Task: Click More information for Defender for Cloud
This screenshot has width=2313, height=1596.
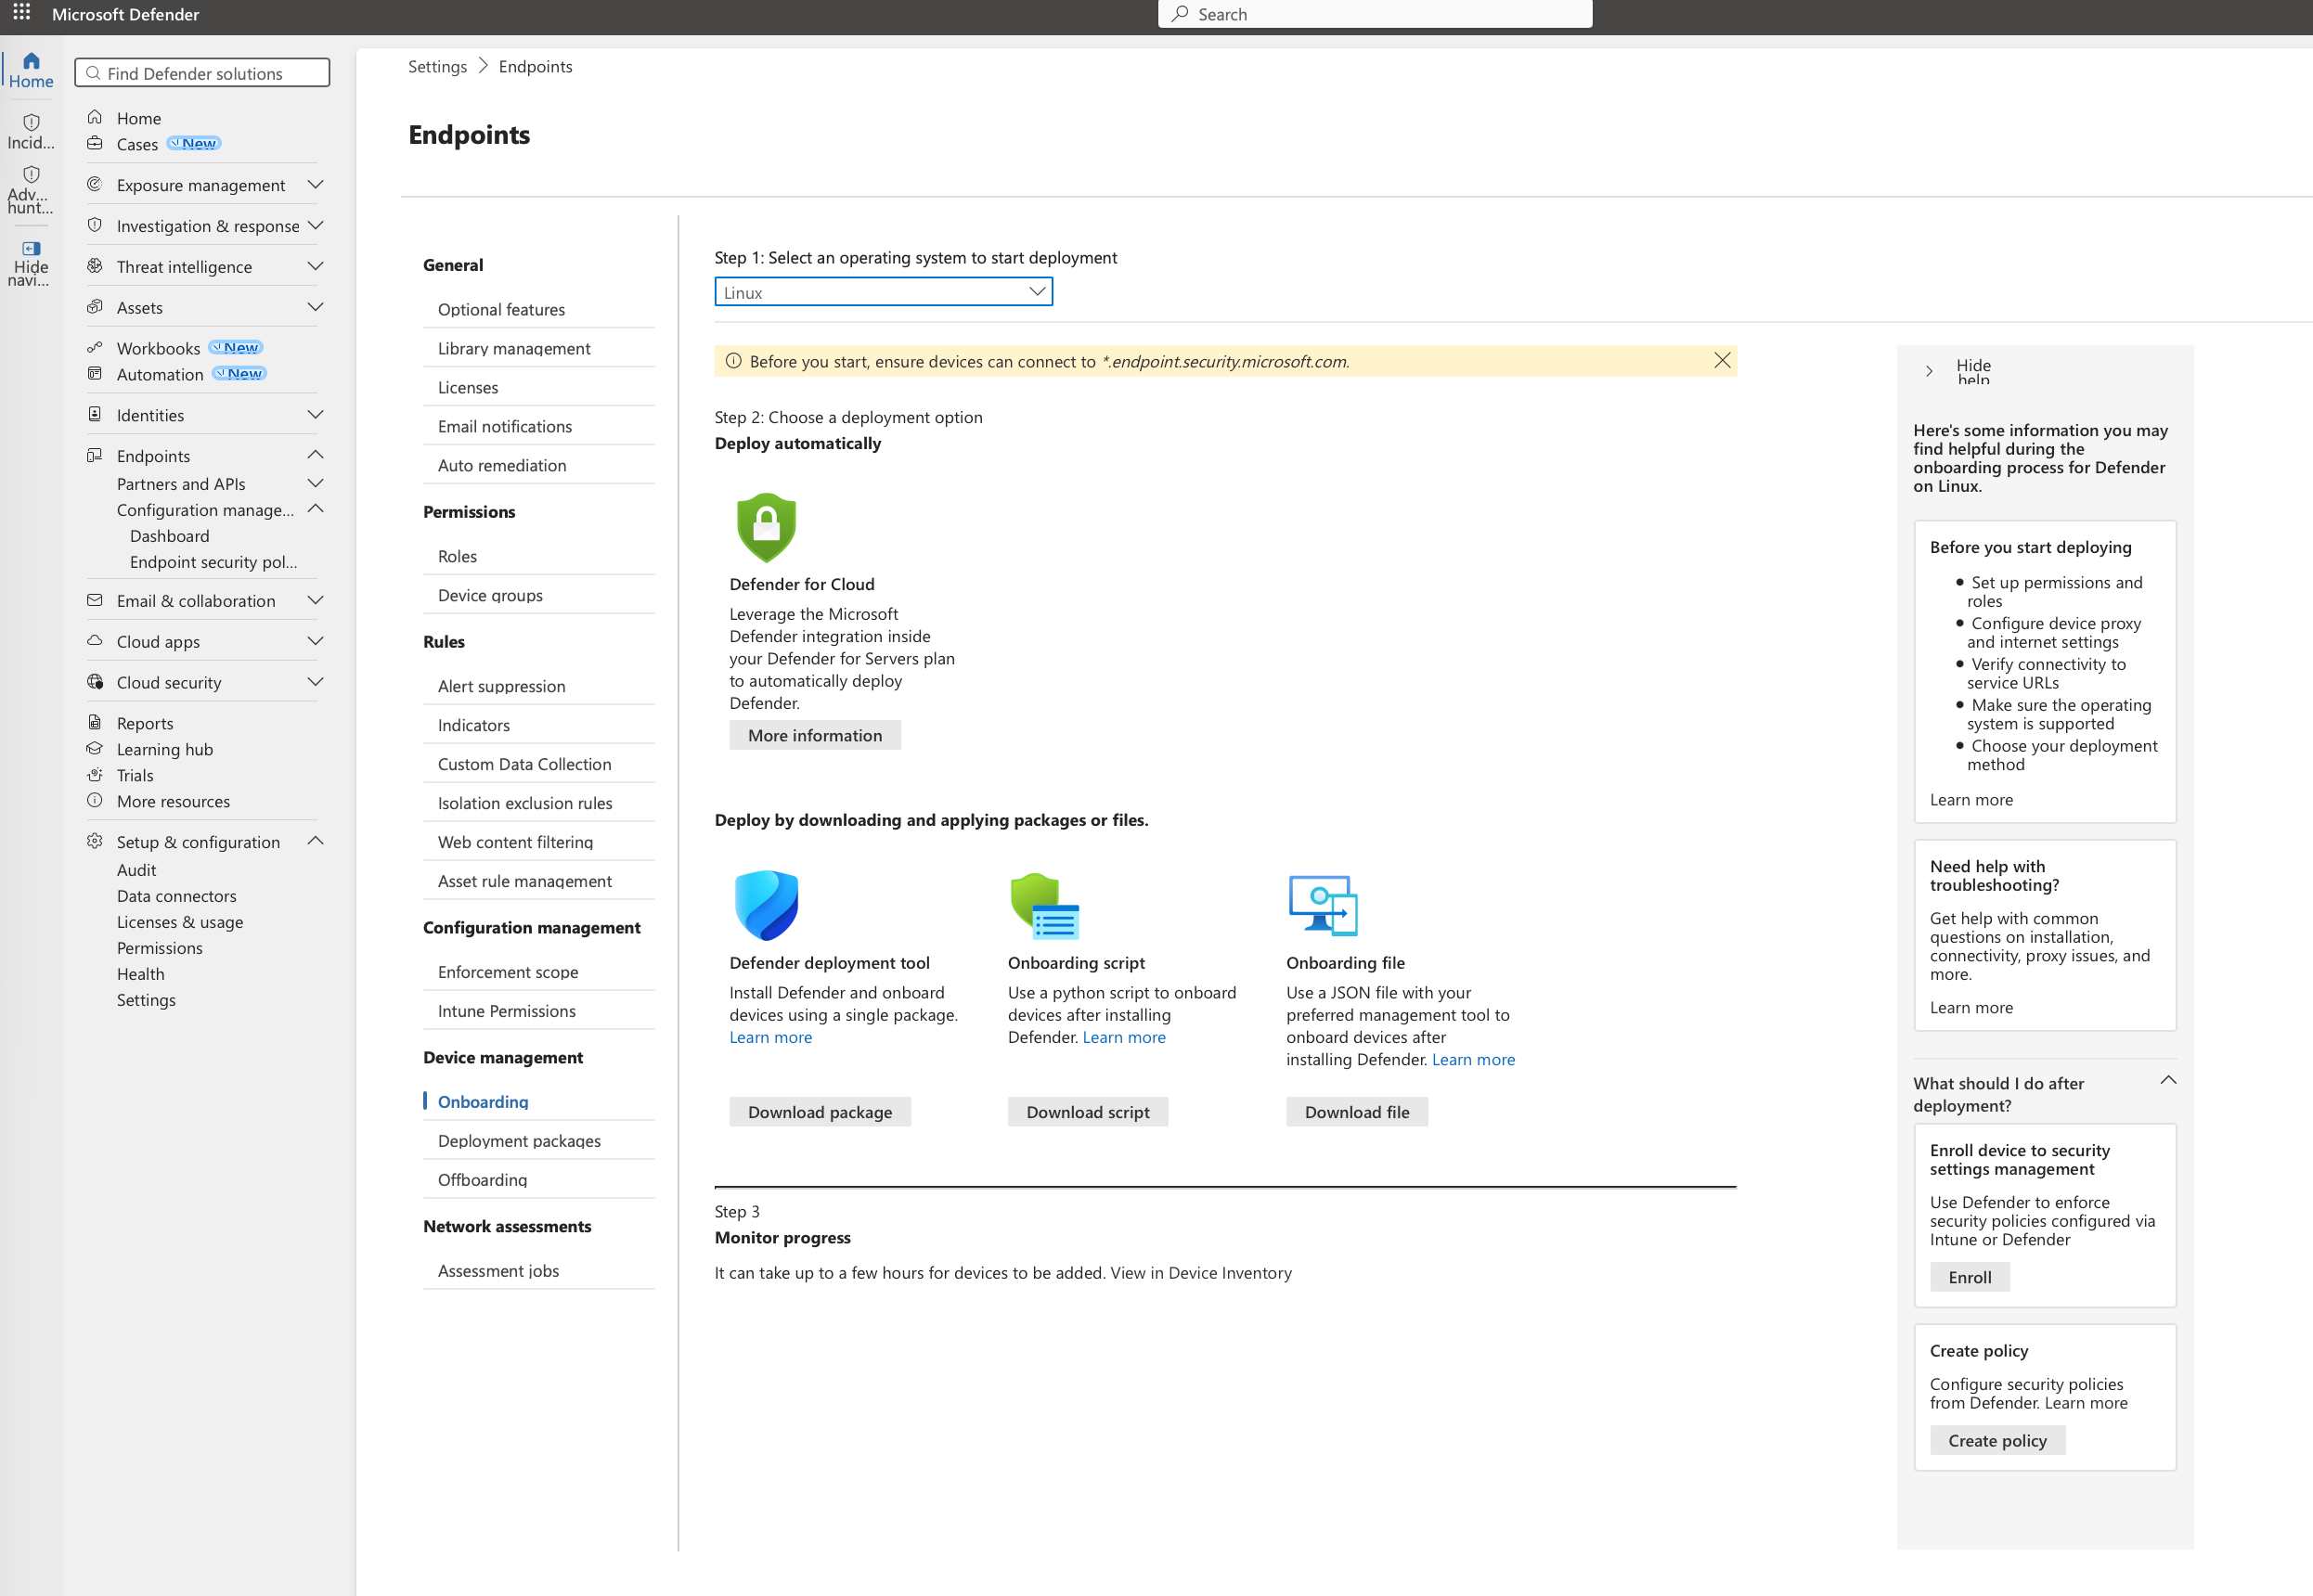Action: 814,735
